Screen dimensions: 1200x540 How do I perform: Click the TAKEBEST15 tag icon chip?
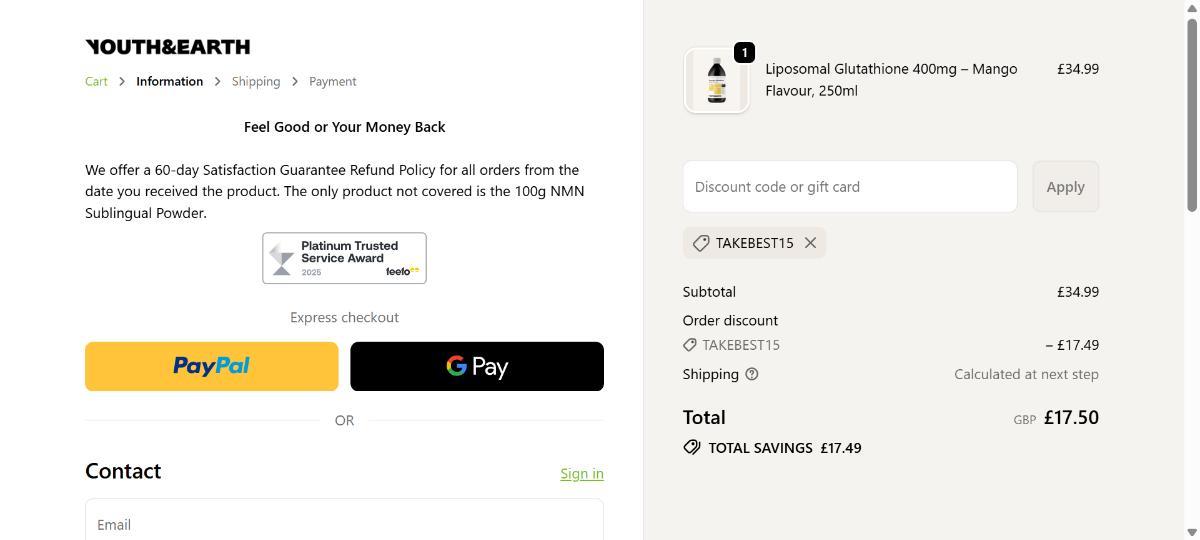tap(701, 243)
